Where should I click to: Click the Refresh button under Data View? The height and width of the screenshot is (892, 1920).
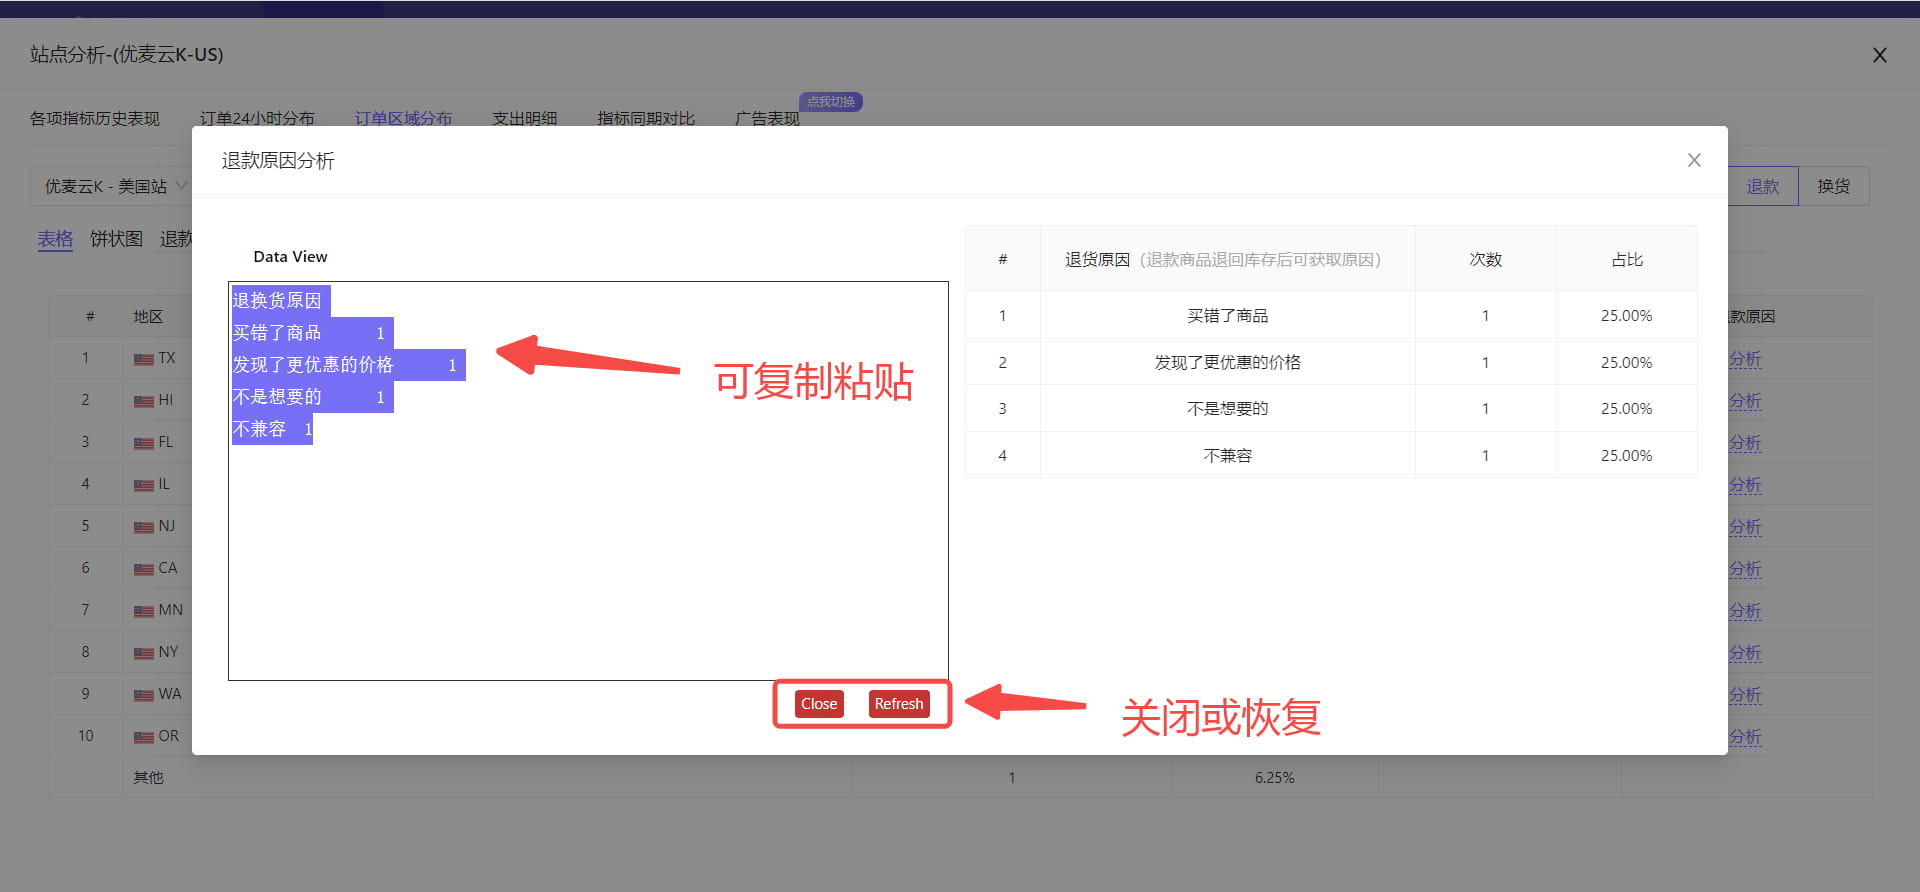coord(899,704)
